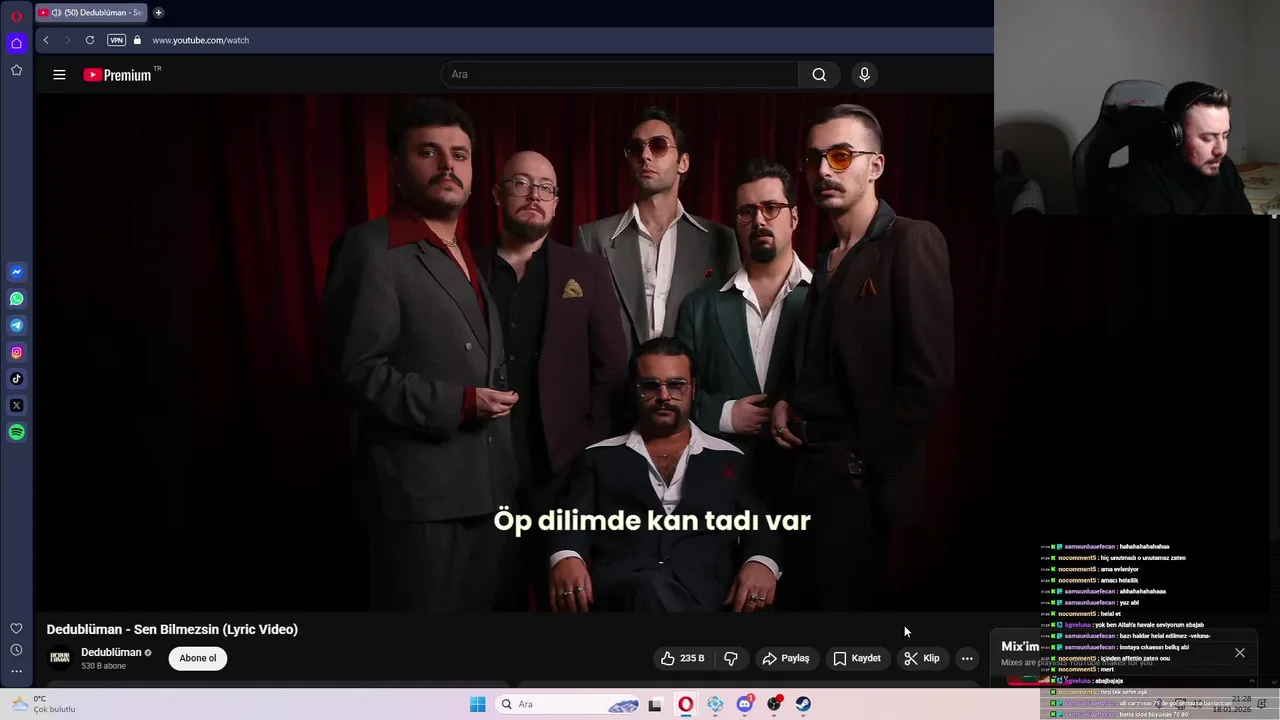This screenshot has width=1280, height=720.
Task: Open the Opera main menu logo
Action: click(17, 17)
